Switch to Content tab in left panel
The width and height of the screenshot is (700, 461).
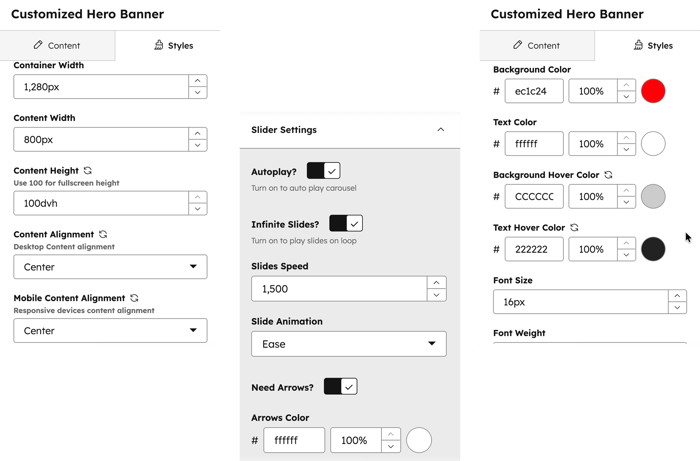[x=57, y=46]
